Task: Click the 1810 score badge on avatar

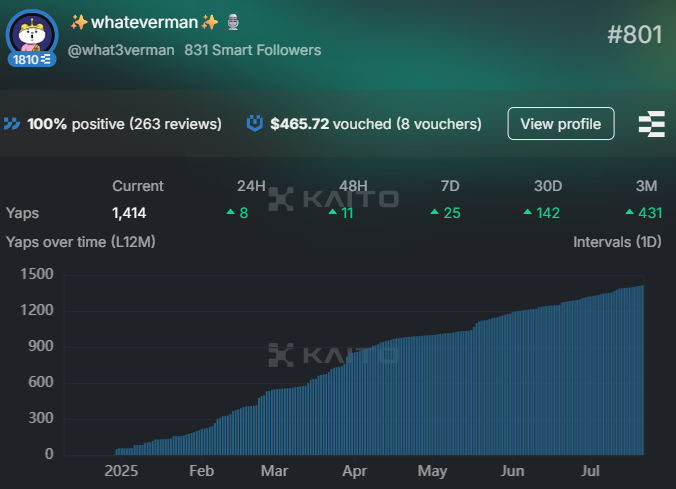Action: tap(32, 60)
